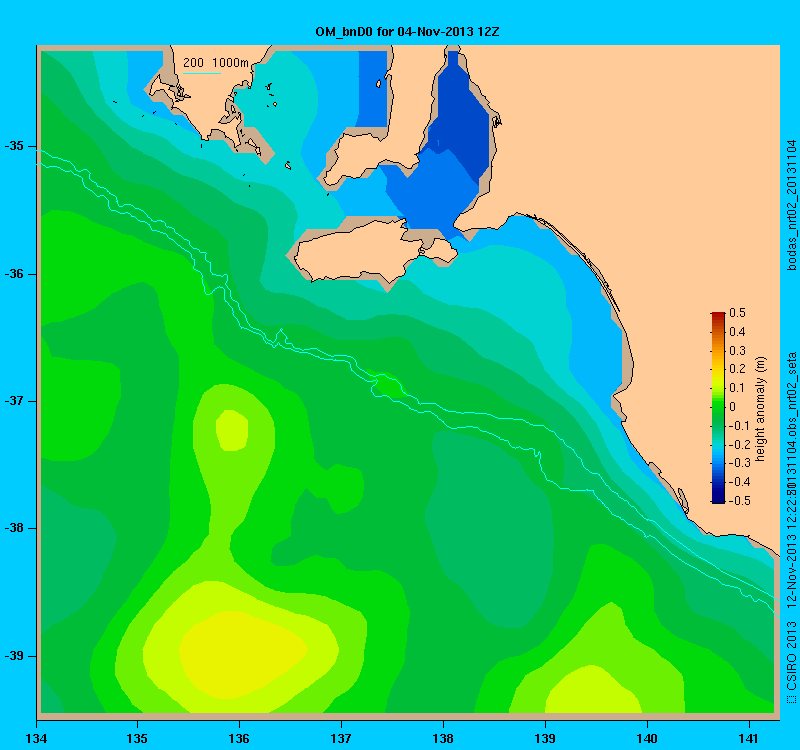The width and height of the screenshot is (800, 750).
Task: Click the colorbar value 0.5
Action: 737,313
